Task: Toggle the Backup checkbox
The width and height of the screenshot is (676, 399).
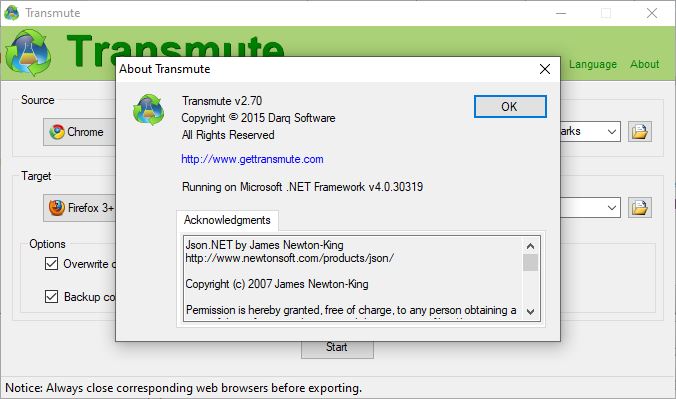Action: [51, 296]
